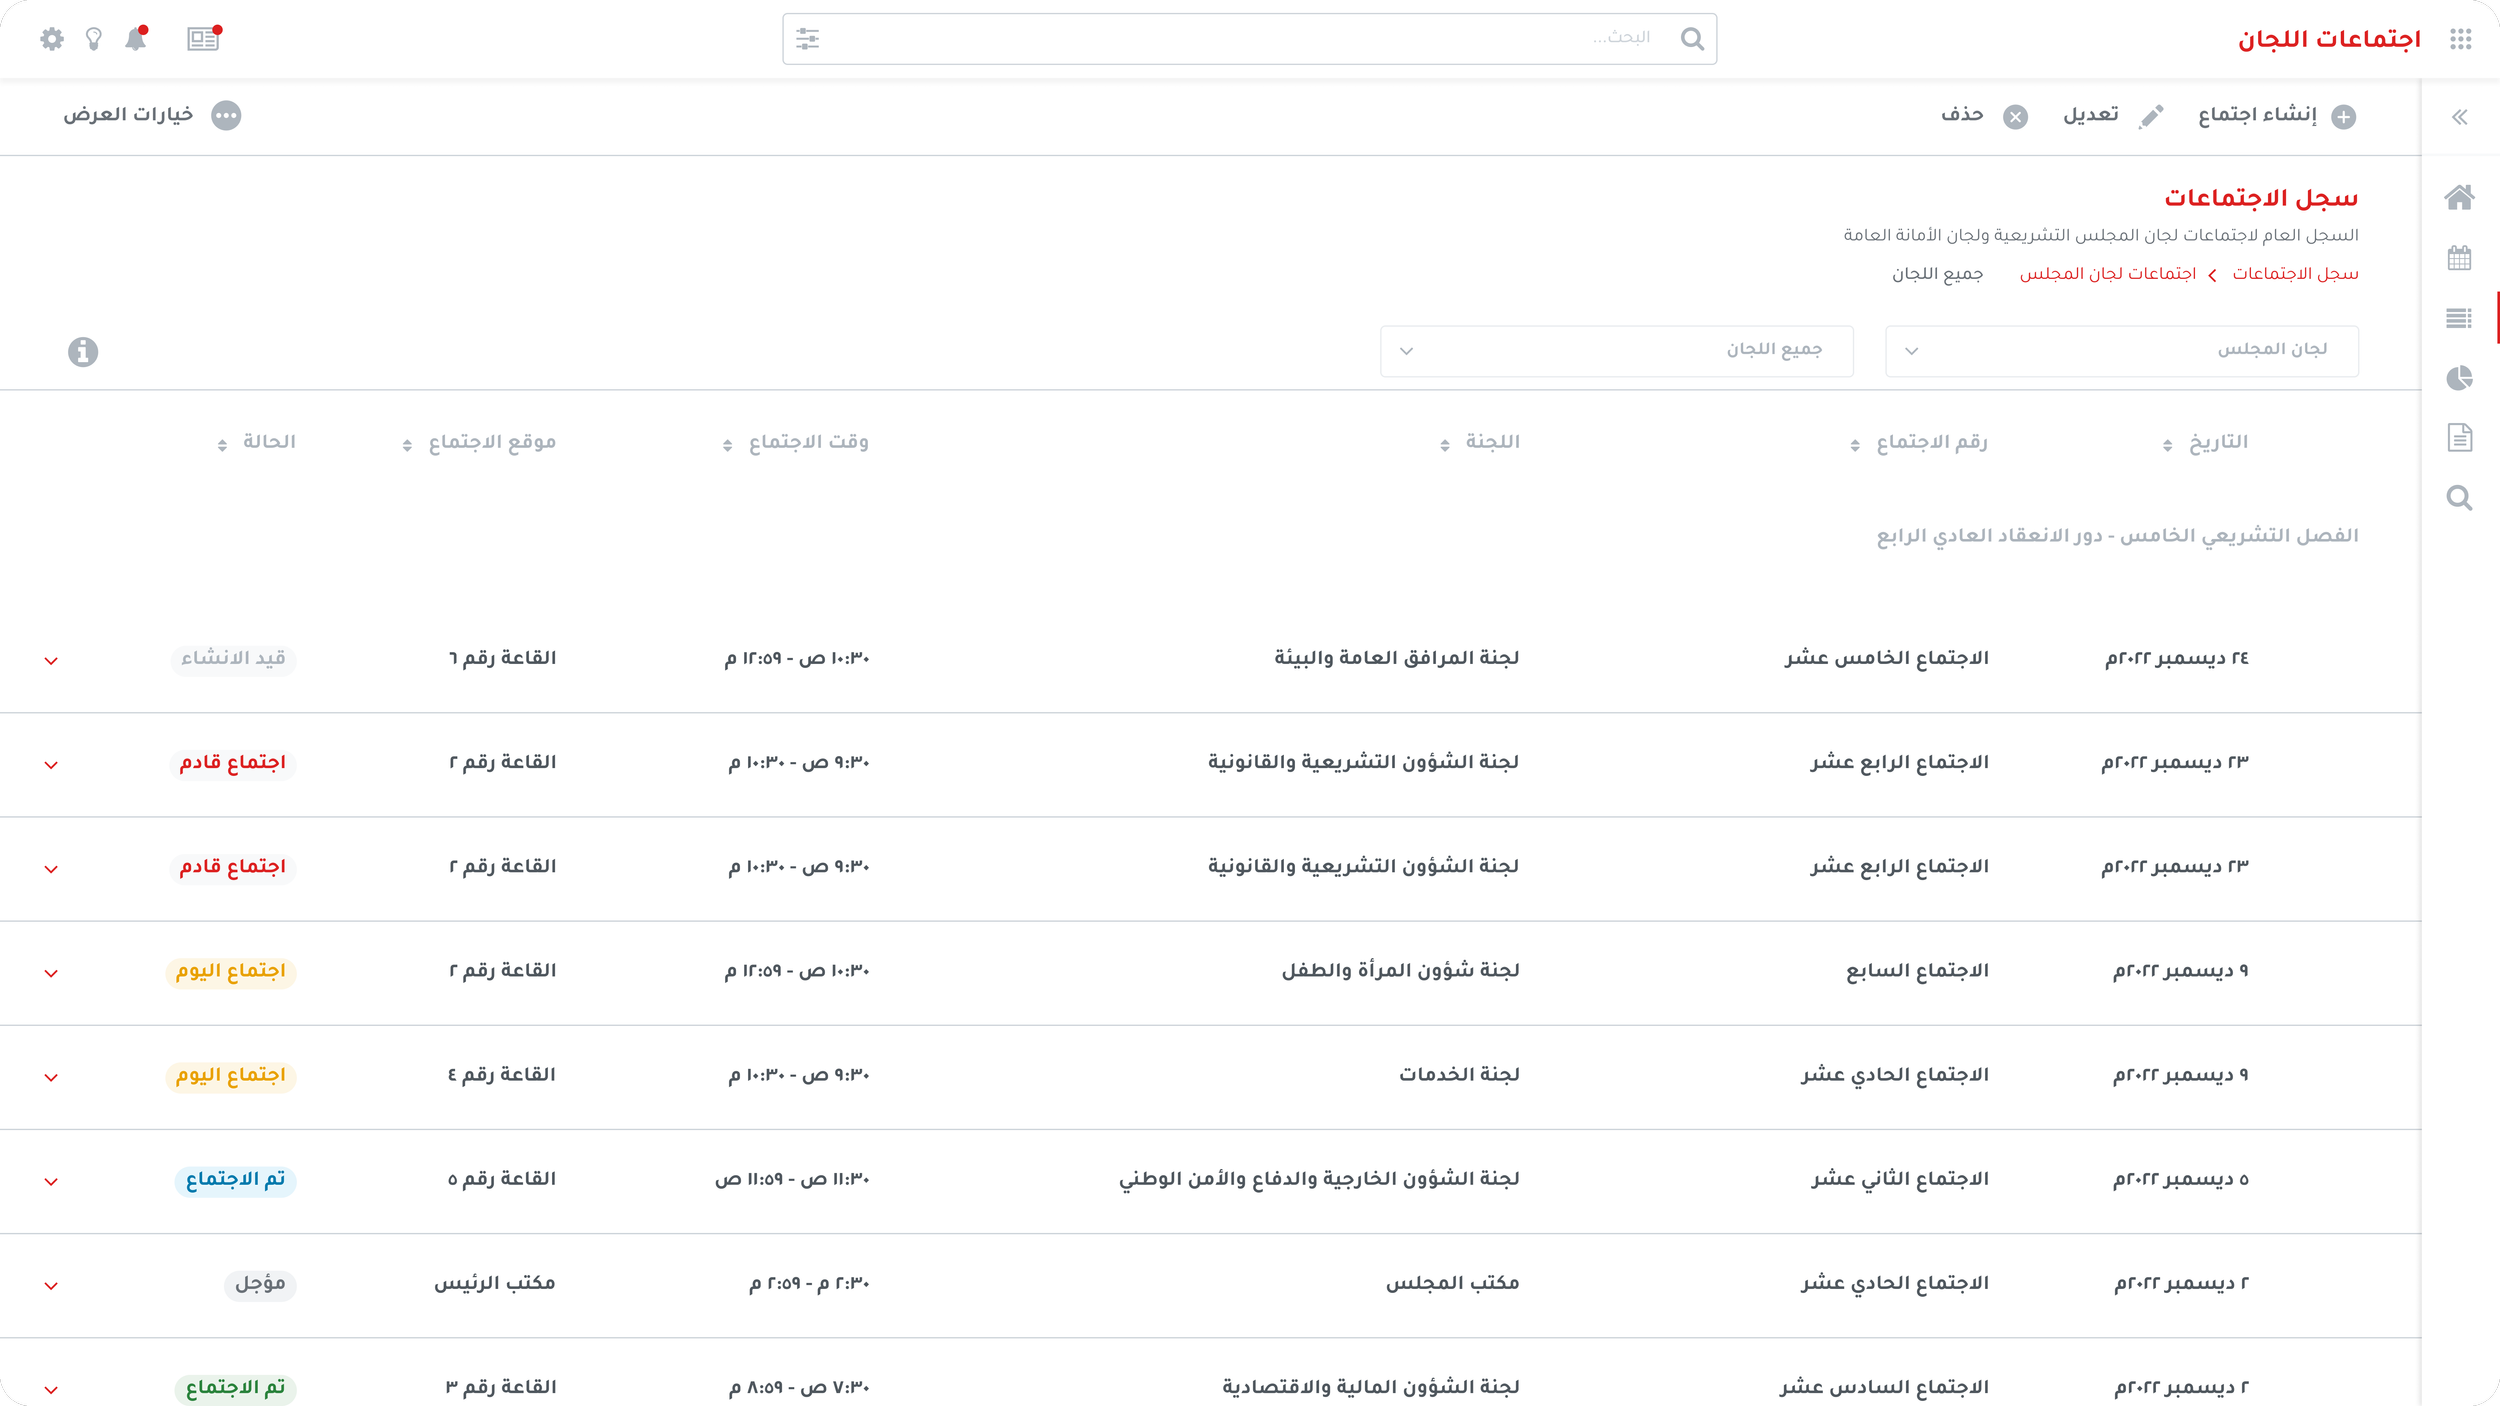Image resolution: width=2500 pixels, height=1406 pixels.
Task: Follow the اجتماعات لجان المجلس breadcrumb link
Action: (2107, 274)
